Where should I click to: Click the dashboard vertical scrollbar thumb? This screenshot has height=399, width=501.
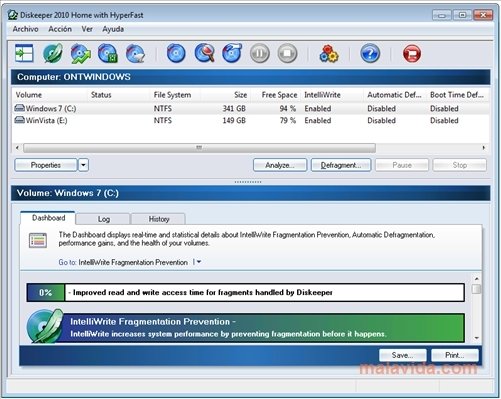[x=477, y=289]
